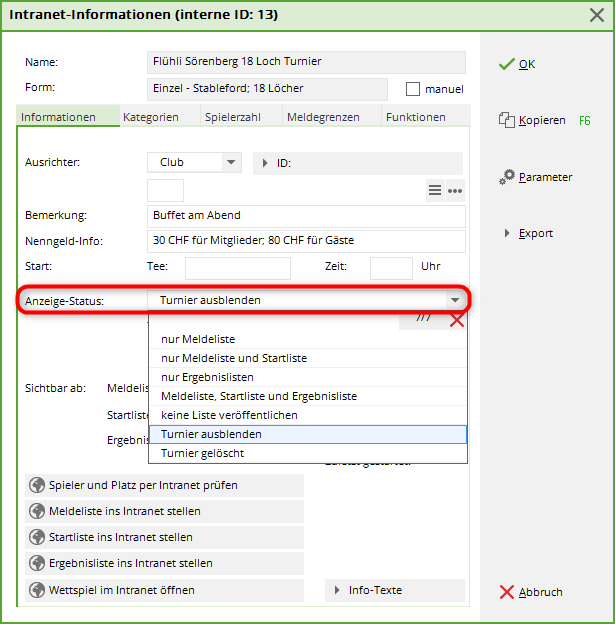Toggle the manuel checkbox
This screenshot has height=624, width=615.
[413, 89]
